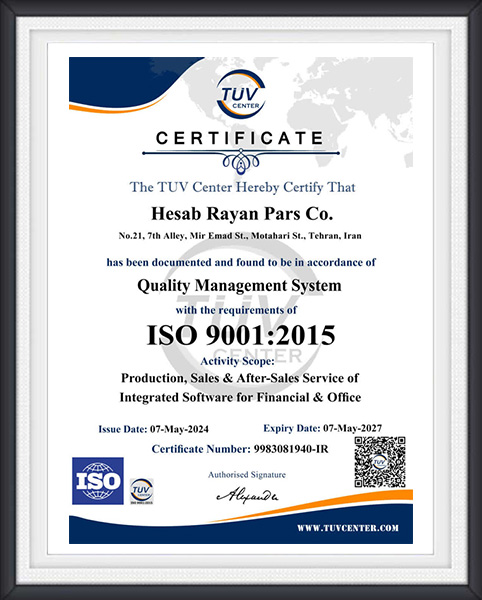
Task: Click the Issue Date 07-May-2024
Action: [153, 429]
